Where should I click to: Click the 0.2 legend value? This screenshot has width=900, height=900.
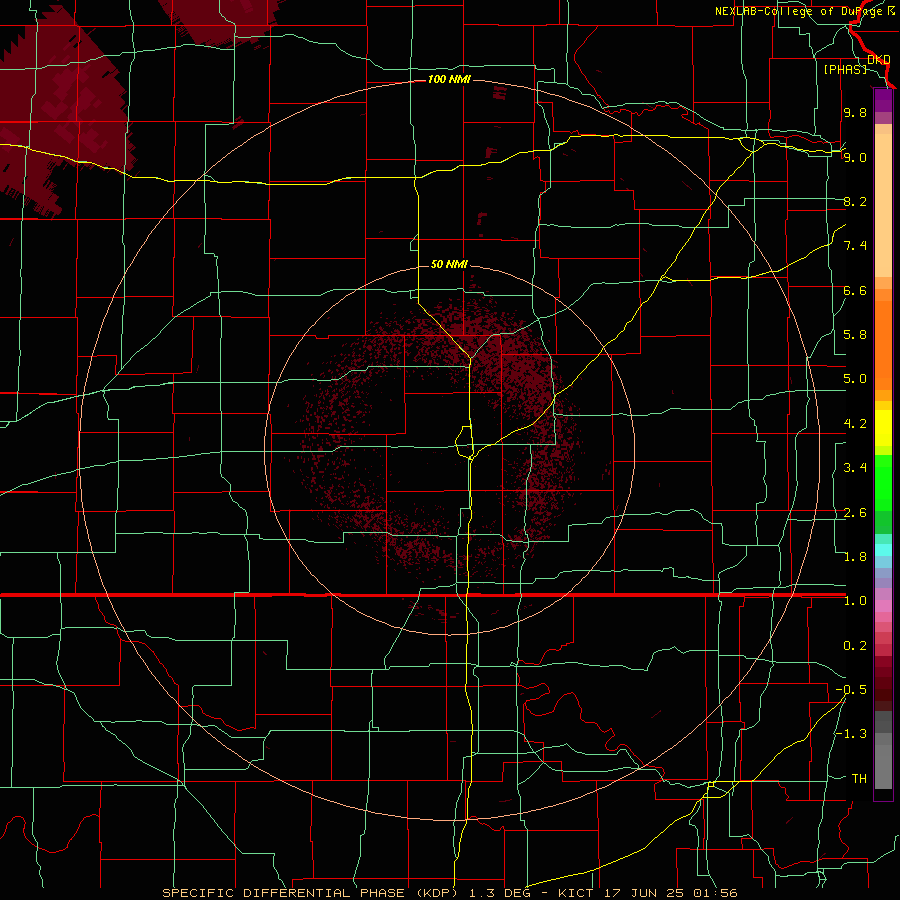(x=855, y=646)
